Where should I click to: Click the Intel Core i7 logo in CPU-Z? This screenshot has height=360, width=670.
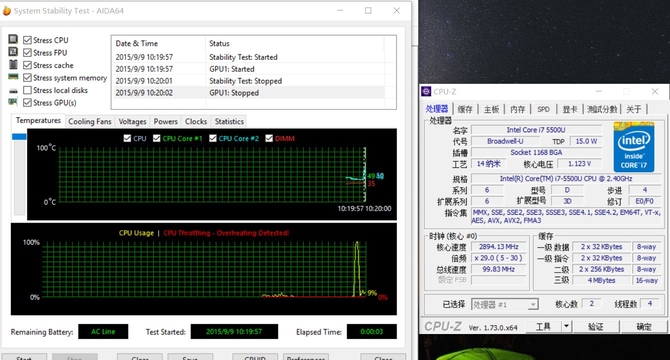tap(634, 147)
